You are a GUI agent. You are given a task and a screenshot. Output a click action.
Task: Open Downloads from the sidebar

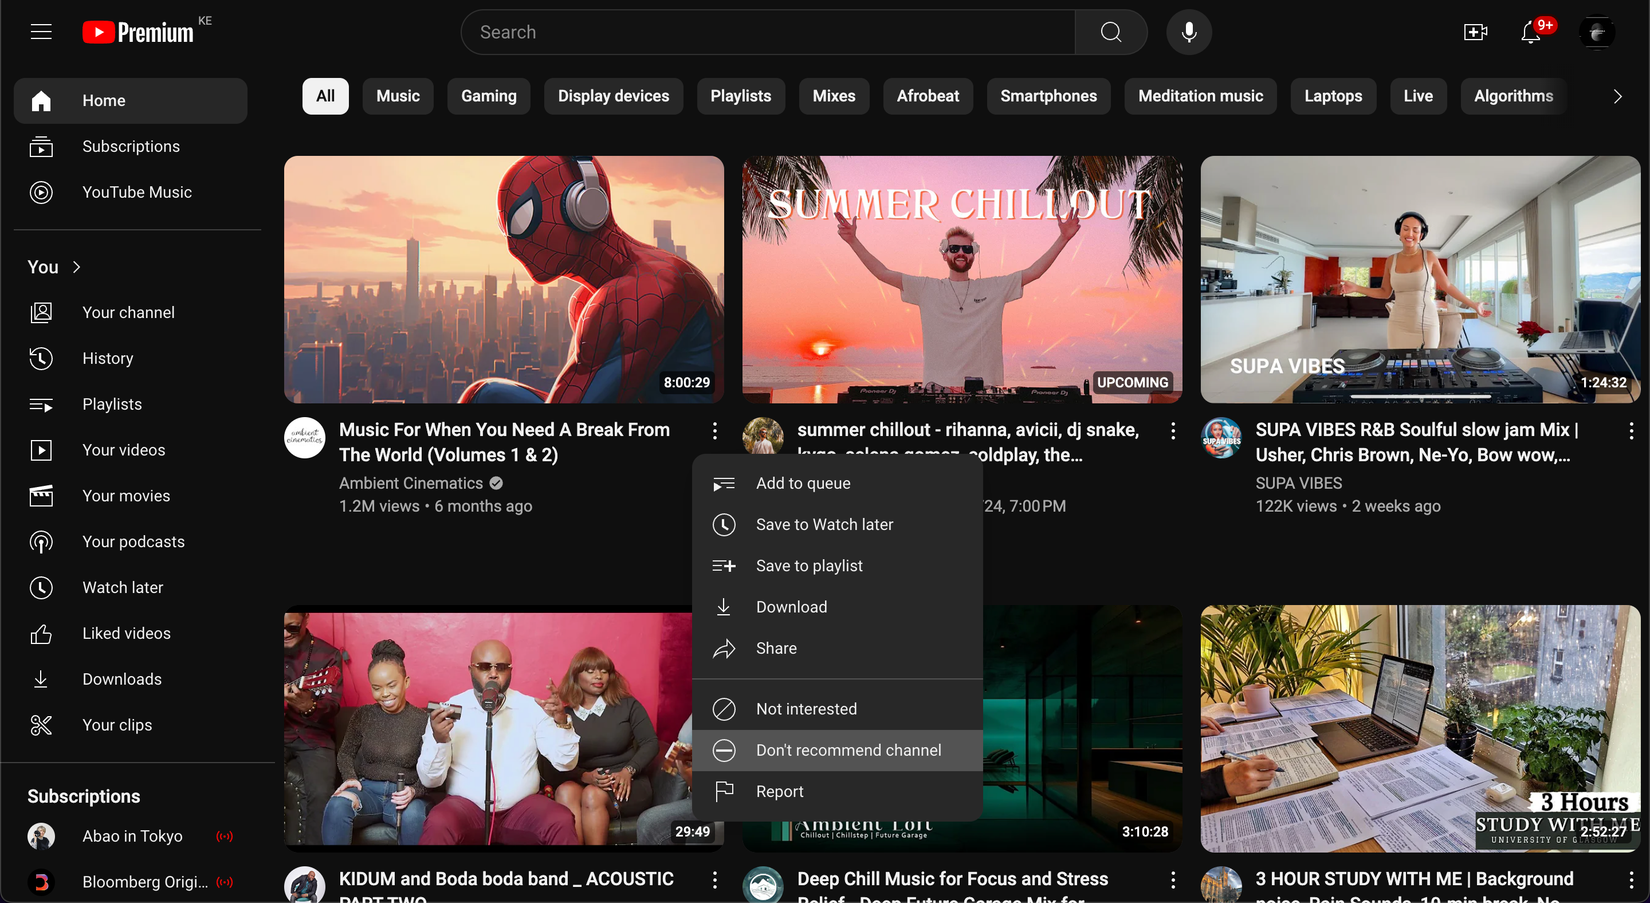tap(121, 678)
